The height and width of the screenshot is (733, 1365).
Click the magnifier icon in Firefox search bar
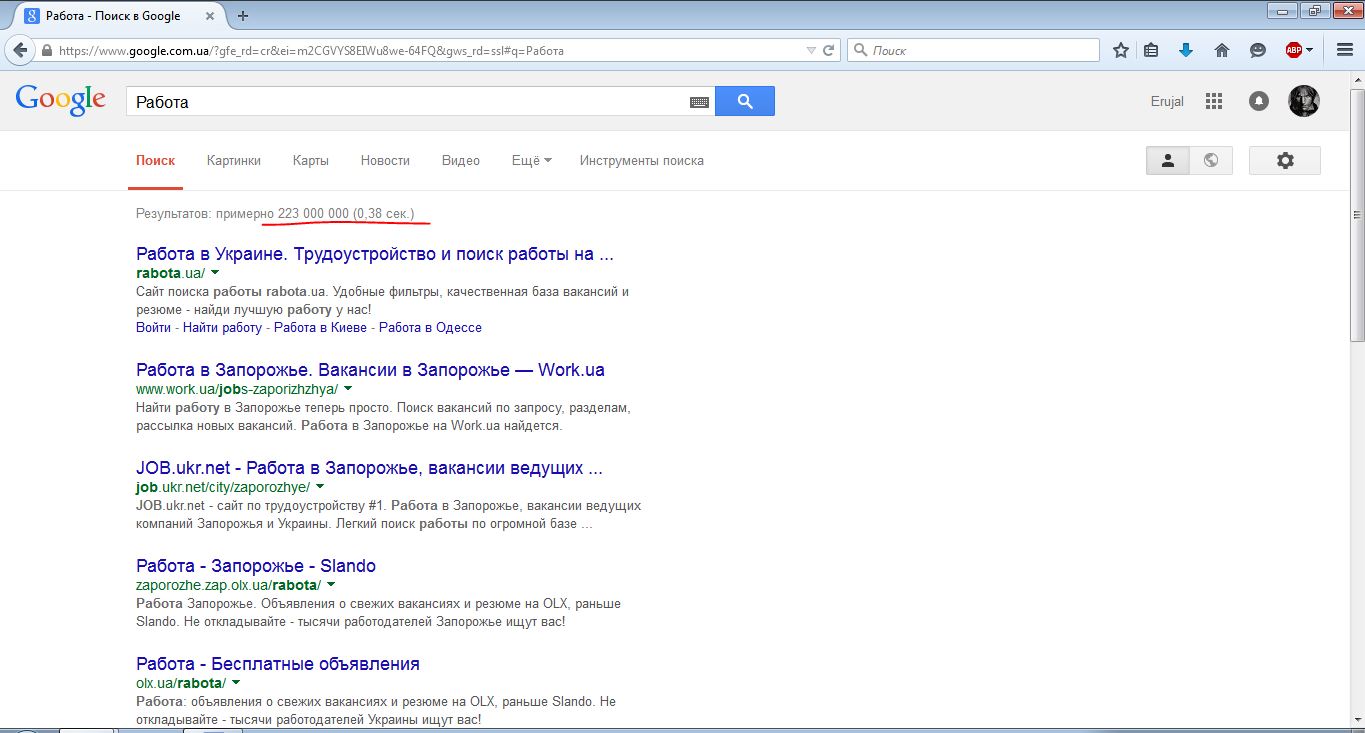coord(860,50)
